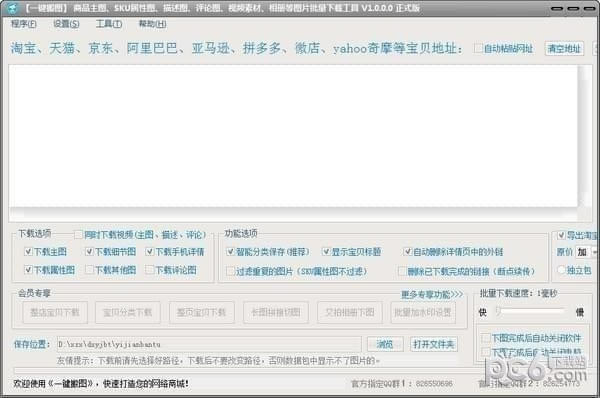
Task: Enable the 下载评论图 checkbox
Action: click(150, 270)
